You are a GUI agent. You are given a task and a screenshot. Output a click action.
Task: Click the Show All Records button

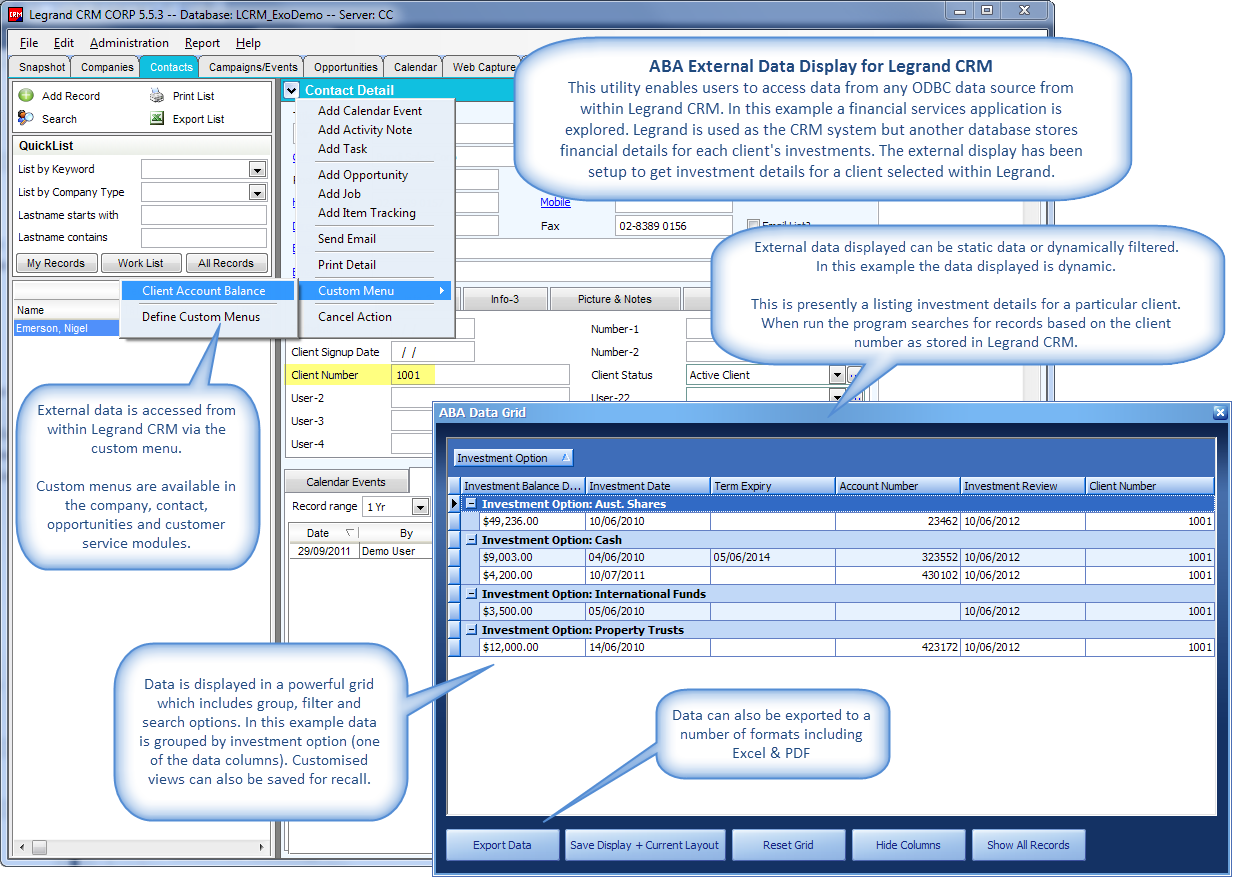(1028, 845)
